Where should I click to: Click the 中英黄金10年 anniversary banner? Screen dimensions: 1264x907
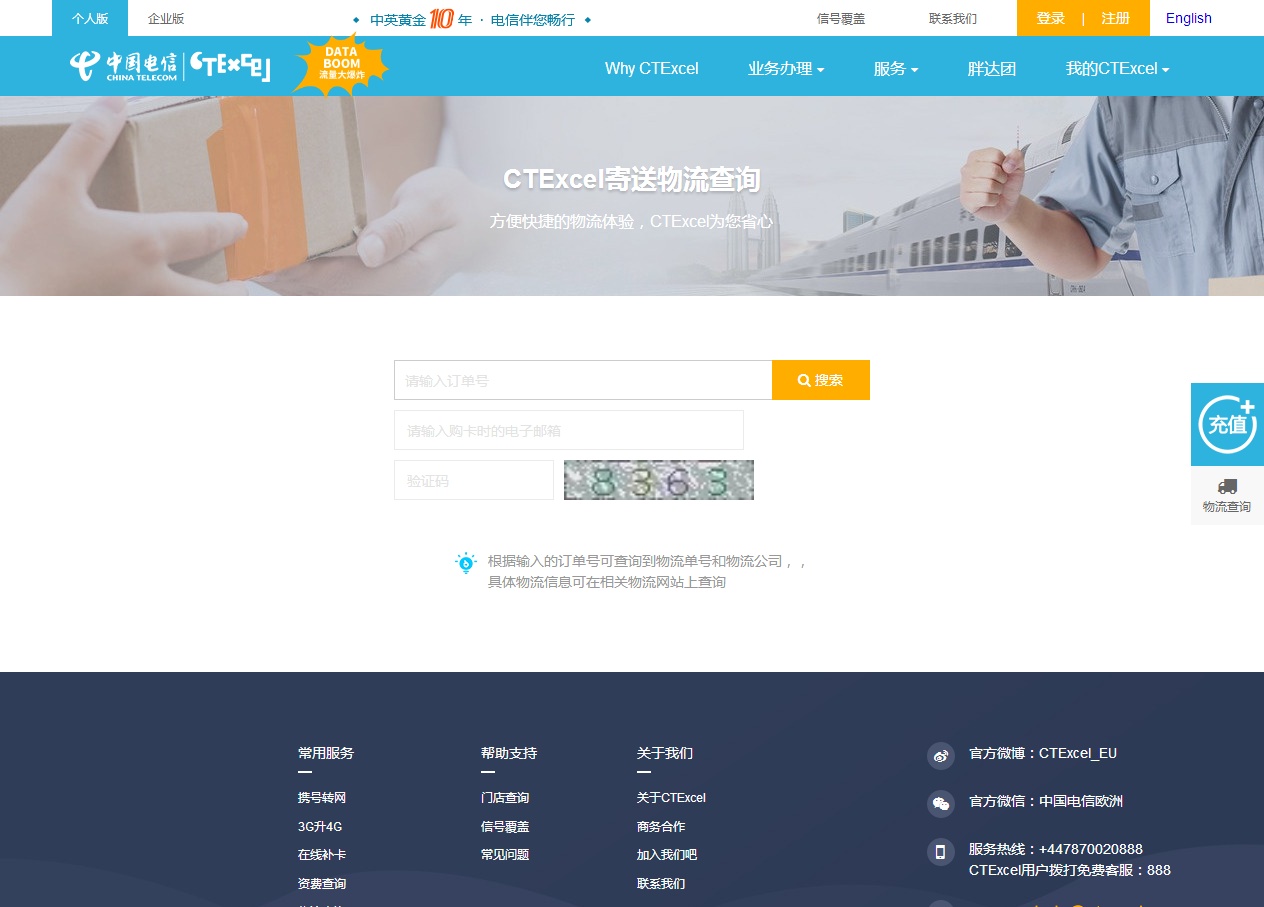click(x=472, y=19)
